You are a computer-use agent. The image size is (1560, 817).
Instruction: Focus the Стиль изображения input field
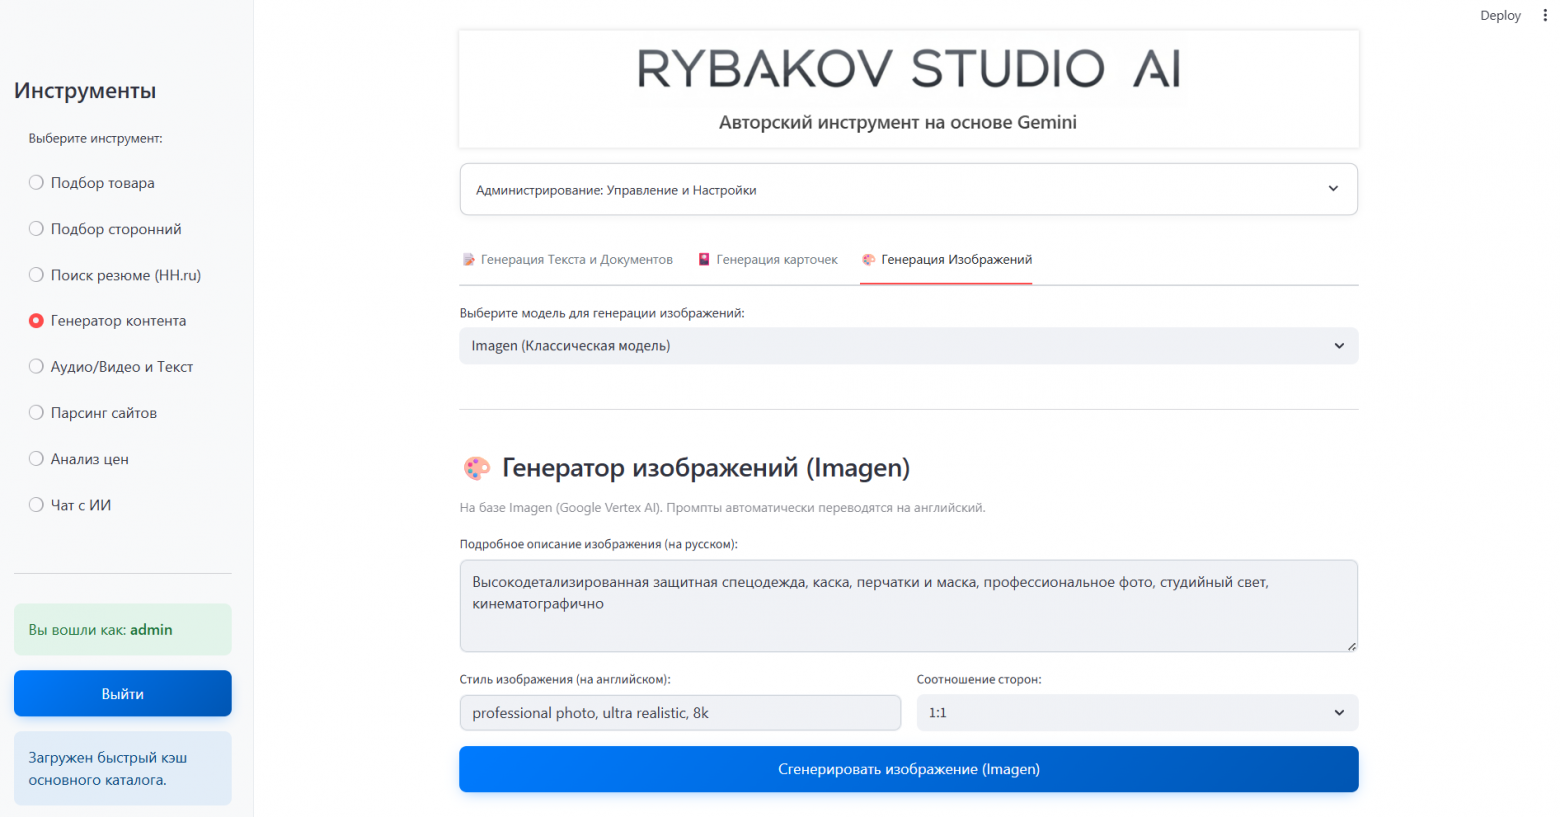coord(680,713)
